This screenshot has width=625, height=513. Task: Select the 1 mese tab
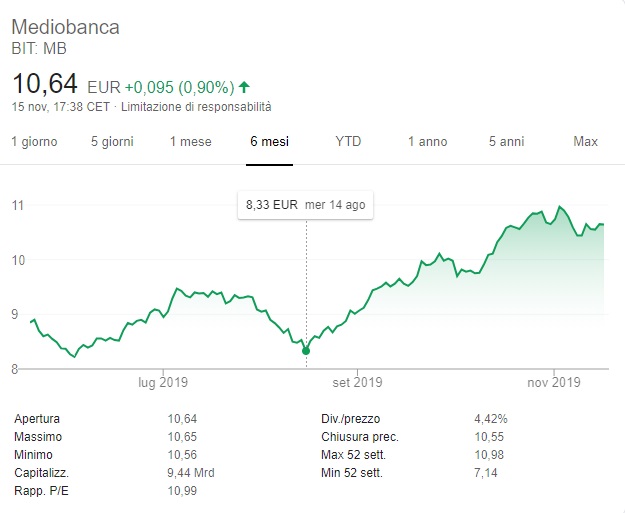(x=190, y=142)
